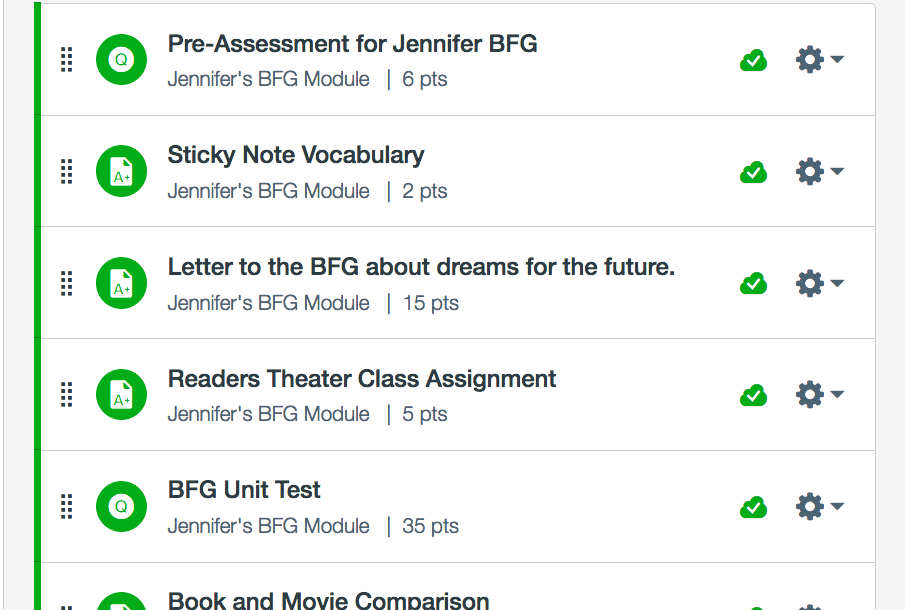Click assignment icon beside Letter to the BFG
The height and width of the screenshot is (610, 905).
point(121,284)
